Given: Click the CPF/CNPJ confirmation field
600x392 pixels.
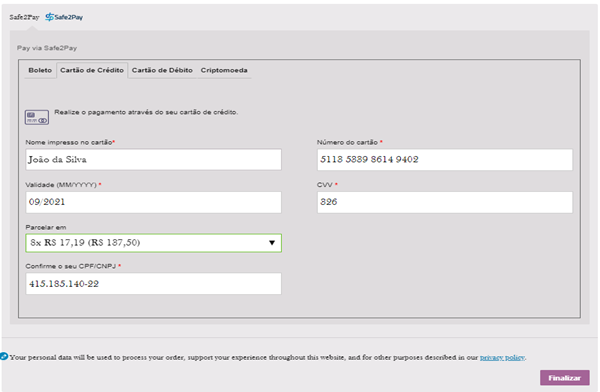Looking at the screenshot, I should click(153, 284).
